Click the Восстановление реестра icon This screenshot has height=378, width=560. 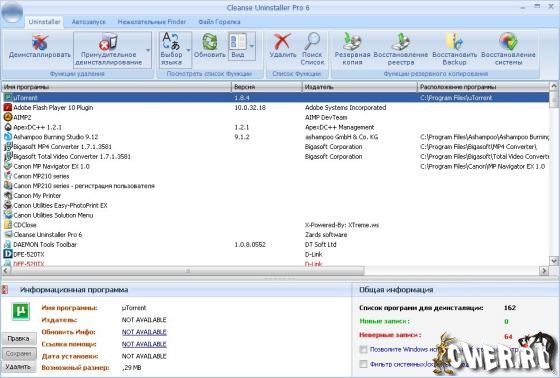click(401, 42)
